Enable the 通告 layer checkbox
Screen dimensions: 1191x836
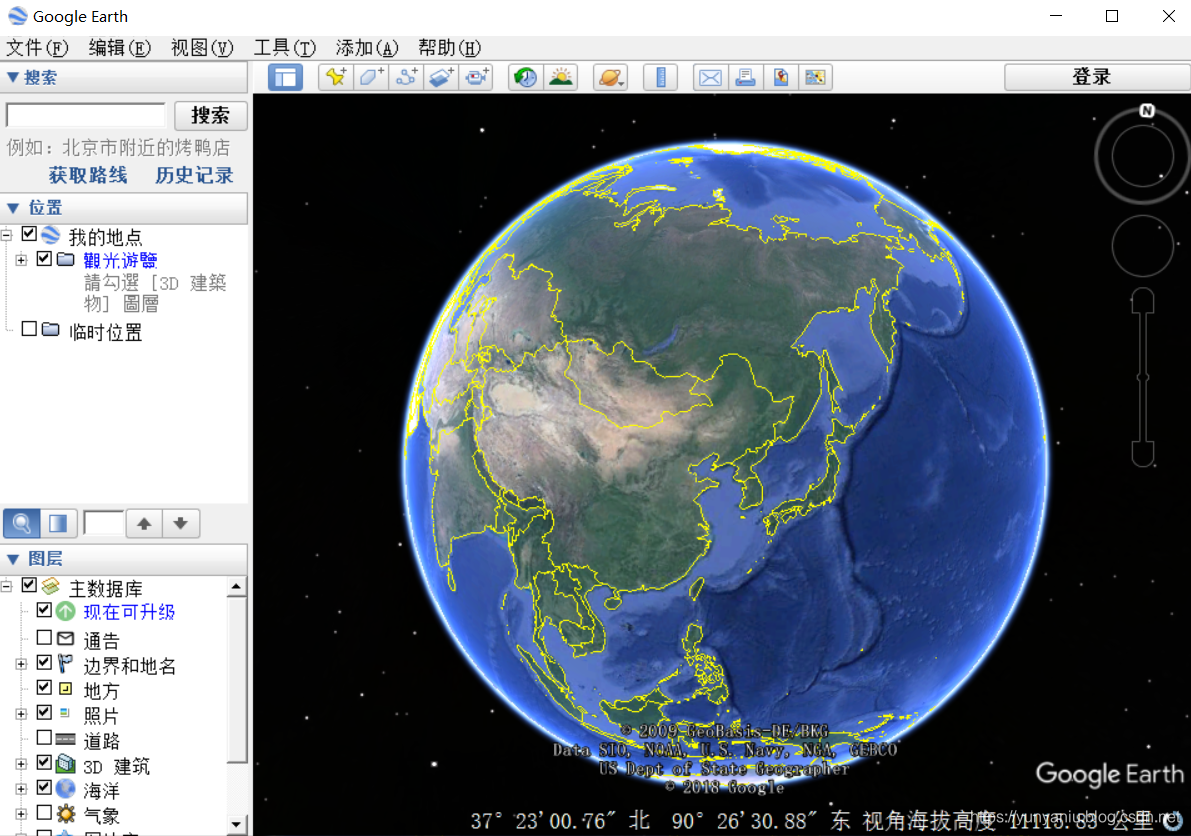coord(44,637)
